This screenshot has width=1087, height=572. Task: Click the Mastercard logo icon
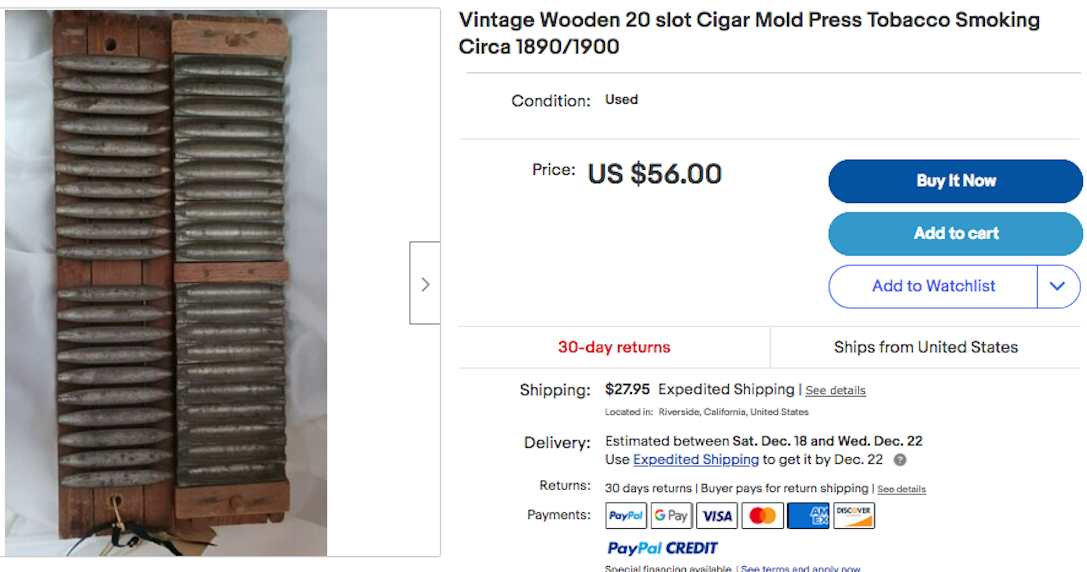tap(762, 516)
